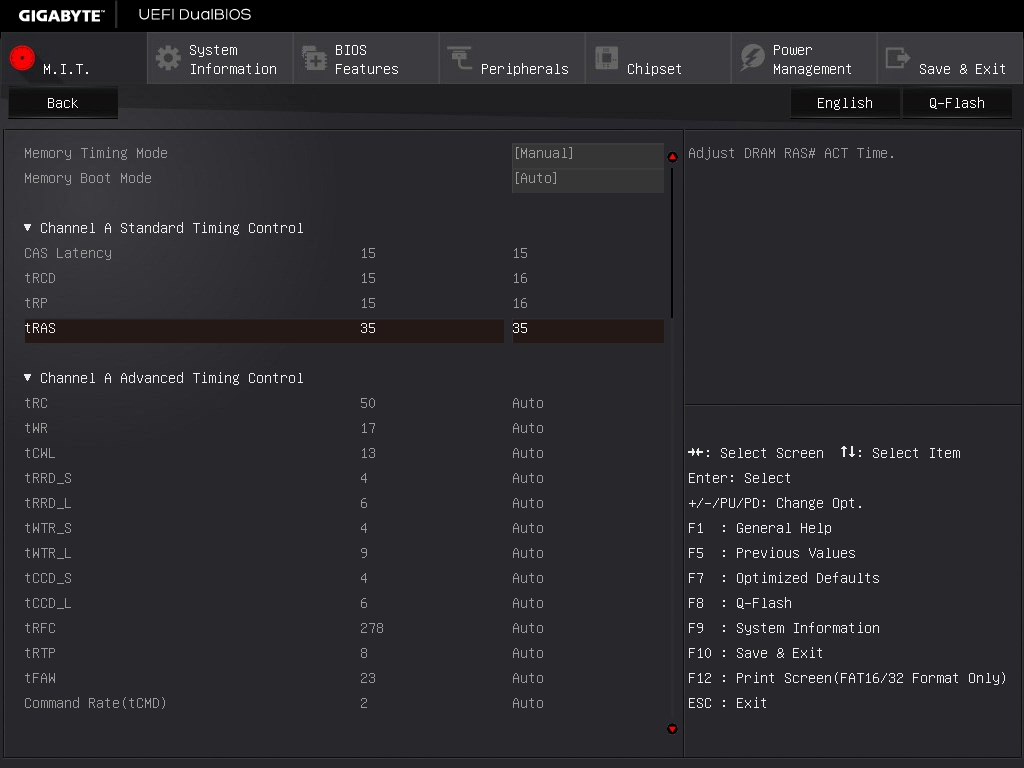
Task: Click the System Information gear icon
Action: 168,58
